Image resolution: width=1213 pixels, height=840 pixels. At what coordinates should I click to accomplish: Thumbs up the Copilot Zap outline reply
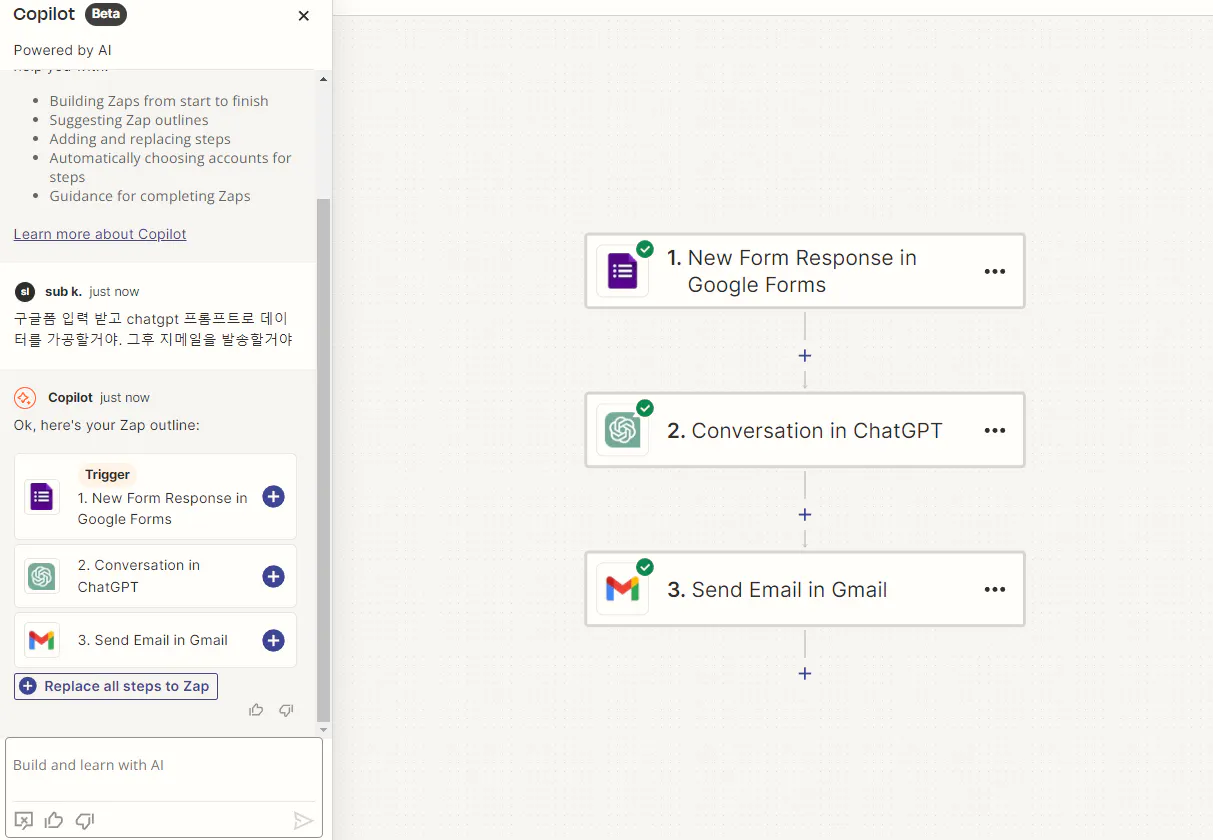tap(257, 710)
